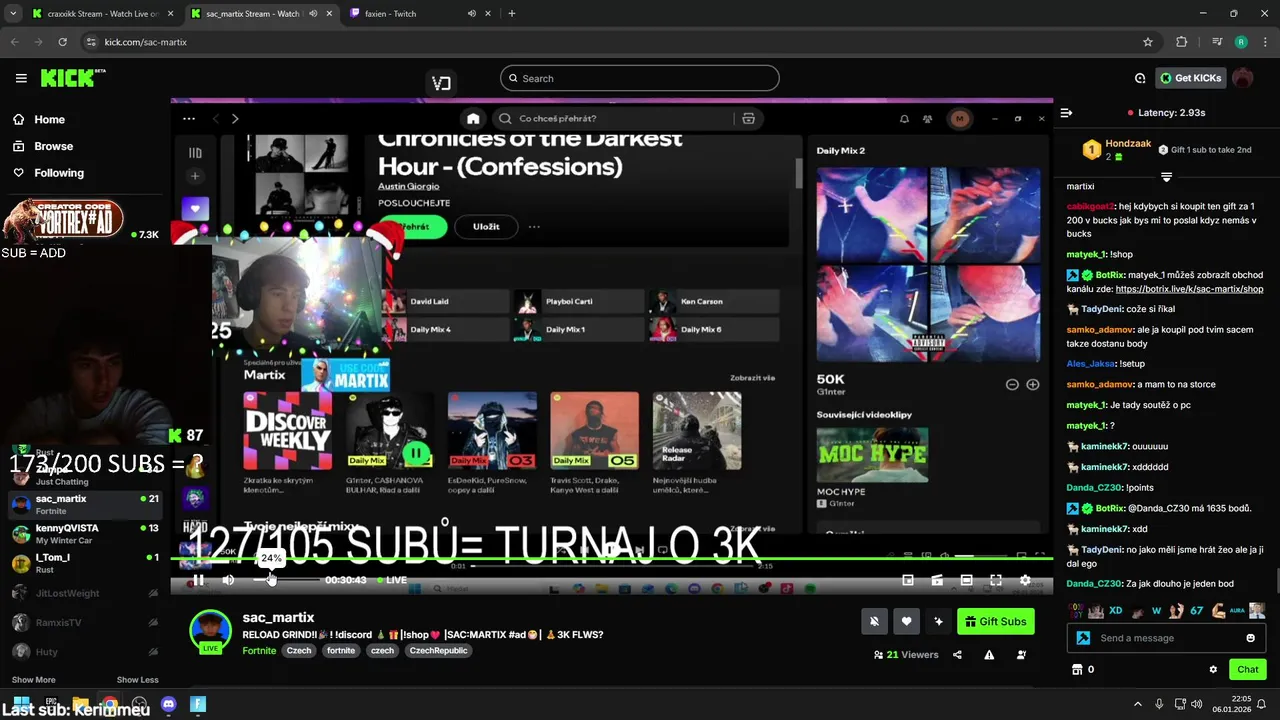Open the botrix.live shop link in chat

pos(1189,289)
